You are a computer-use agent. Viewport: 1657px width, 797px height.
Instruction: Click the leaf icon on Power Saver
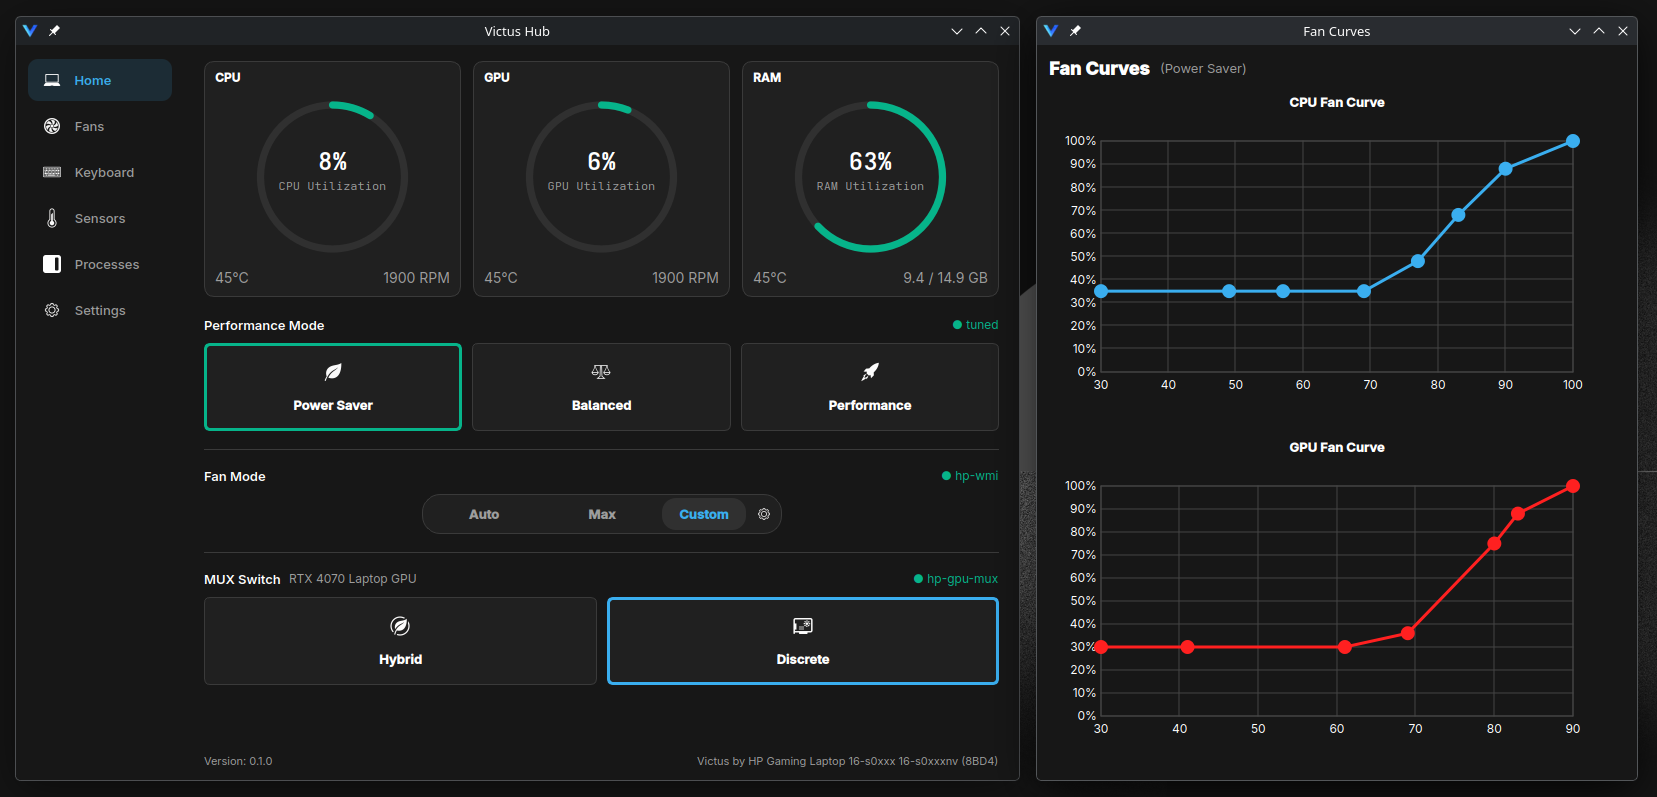pos(333,372)
